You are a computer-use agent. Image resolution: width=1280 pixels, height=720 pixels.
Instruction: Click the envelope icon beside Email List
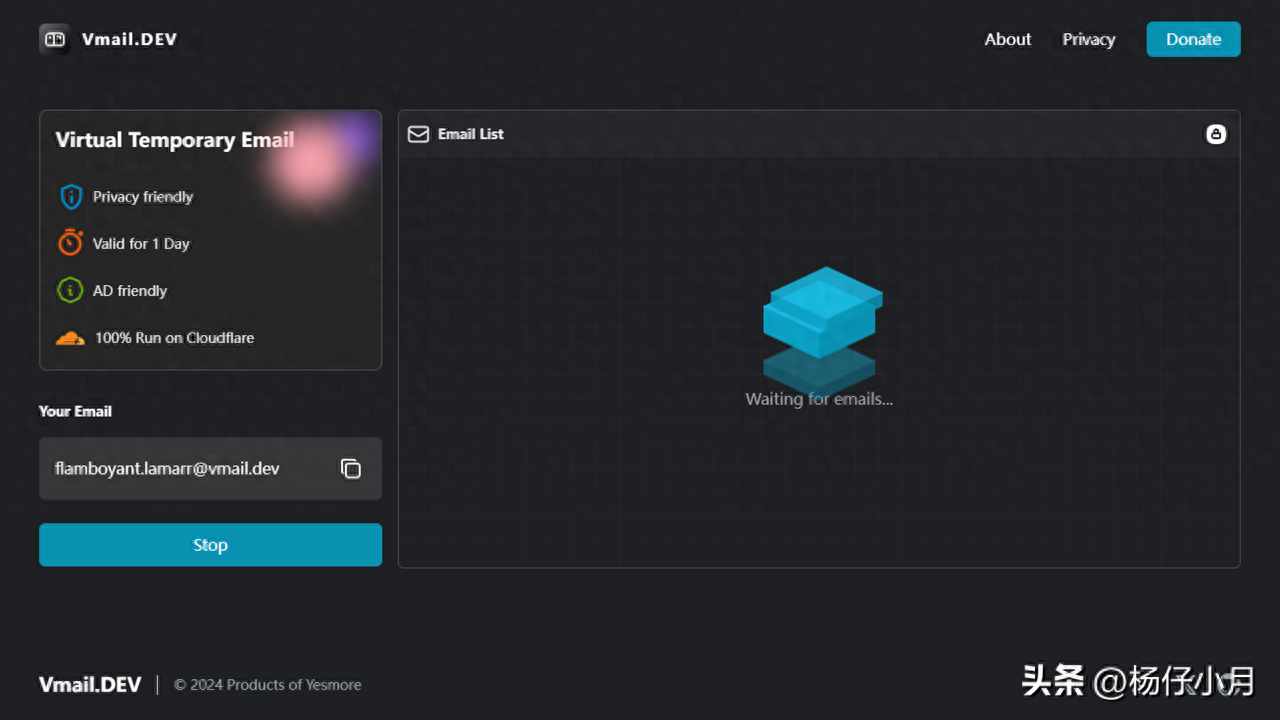coord(418,134)
